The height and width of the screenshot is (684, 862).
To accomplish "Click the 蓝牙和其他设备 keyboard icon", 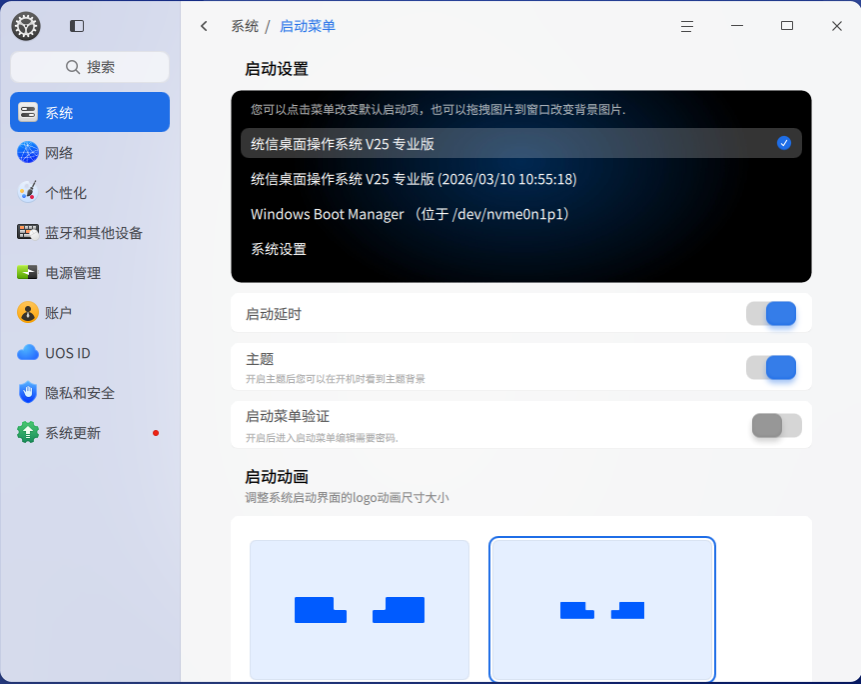I will point(27,232).
